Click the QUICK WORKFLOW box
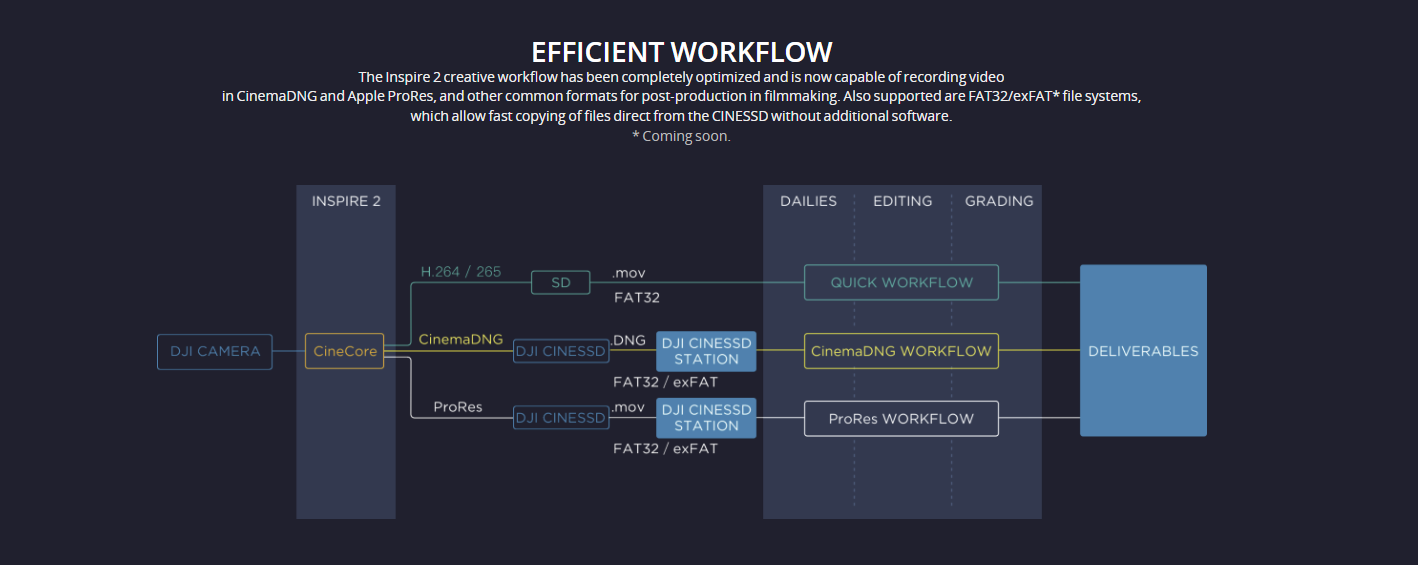1418x565 pixels. coord(901,283)
